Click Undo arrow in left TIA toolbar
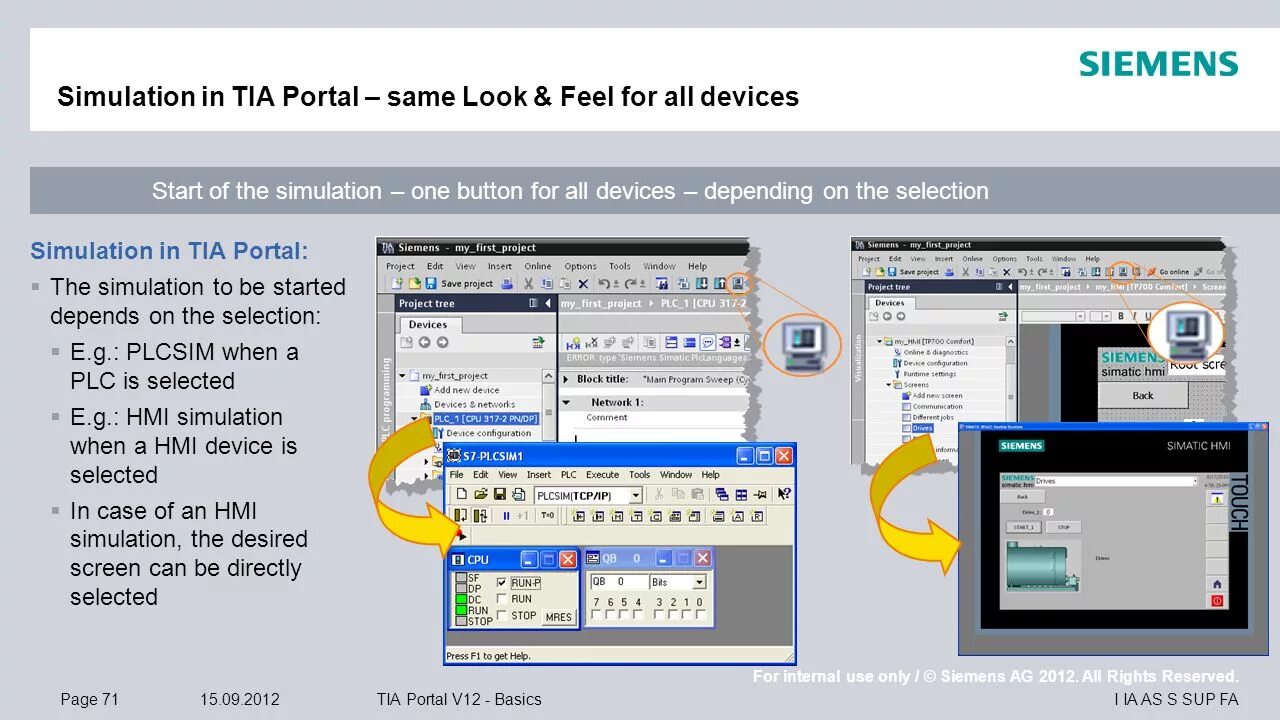Screen dimensions: 1280x720 pyautogui.click(x=604, y=283)
